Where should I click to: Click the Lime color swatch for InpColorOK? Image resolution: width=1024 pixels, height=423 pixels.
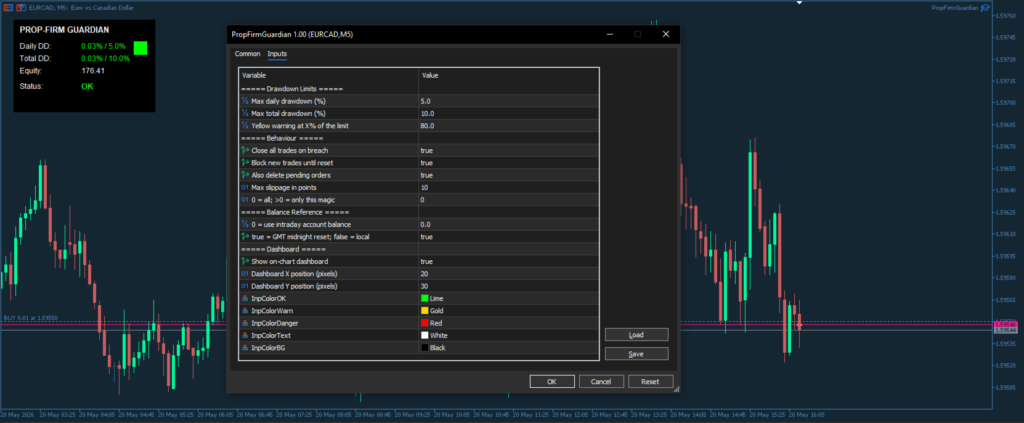[424, 298]
